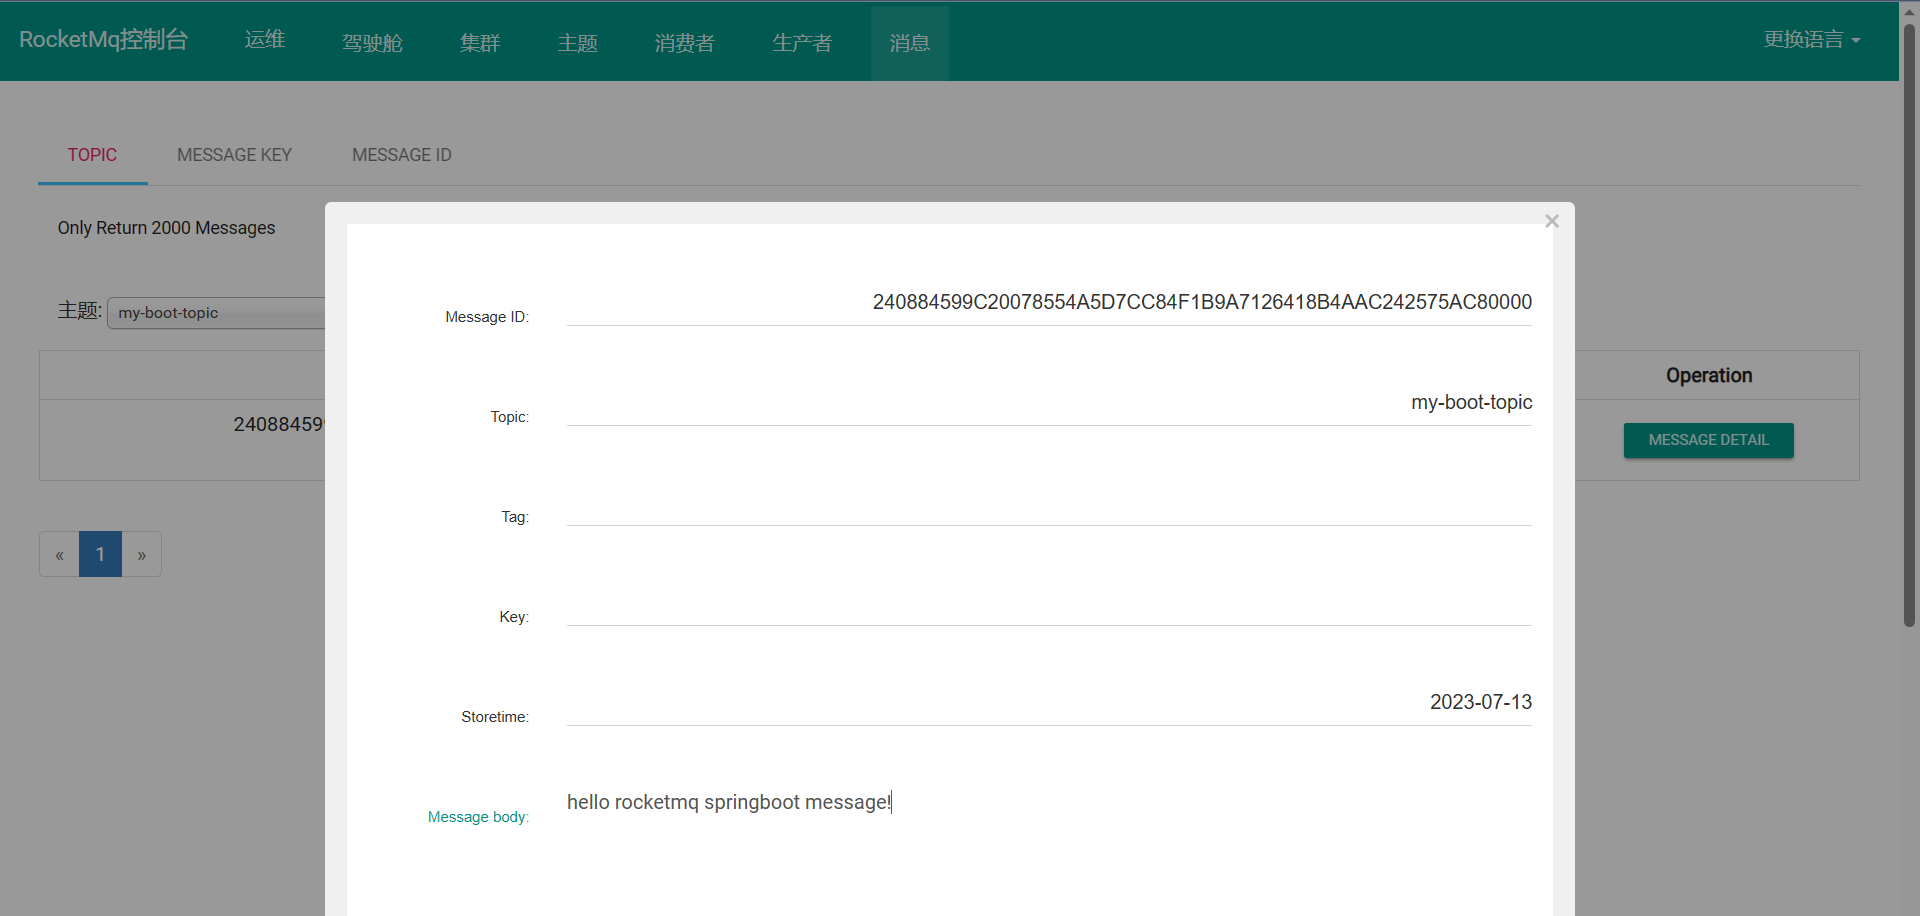Navigate to the 集群 (Cluster) page
This screenshot has height=916, width=1920.
479,42
